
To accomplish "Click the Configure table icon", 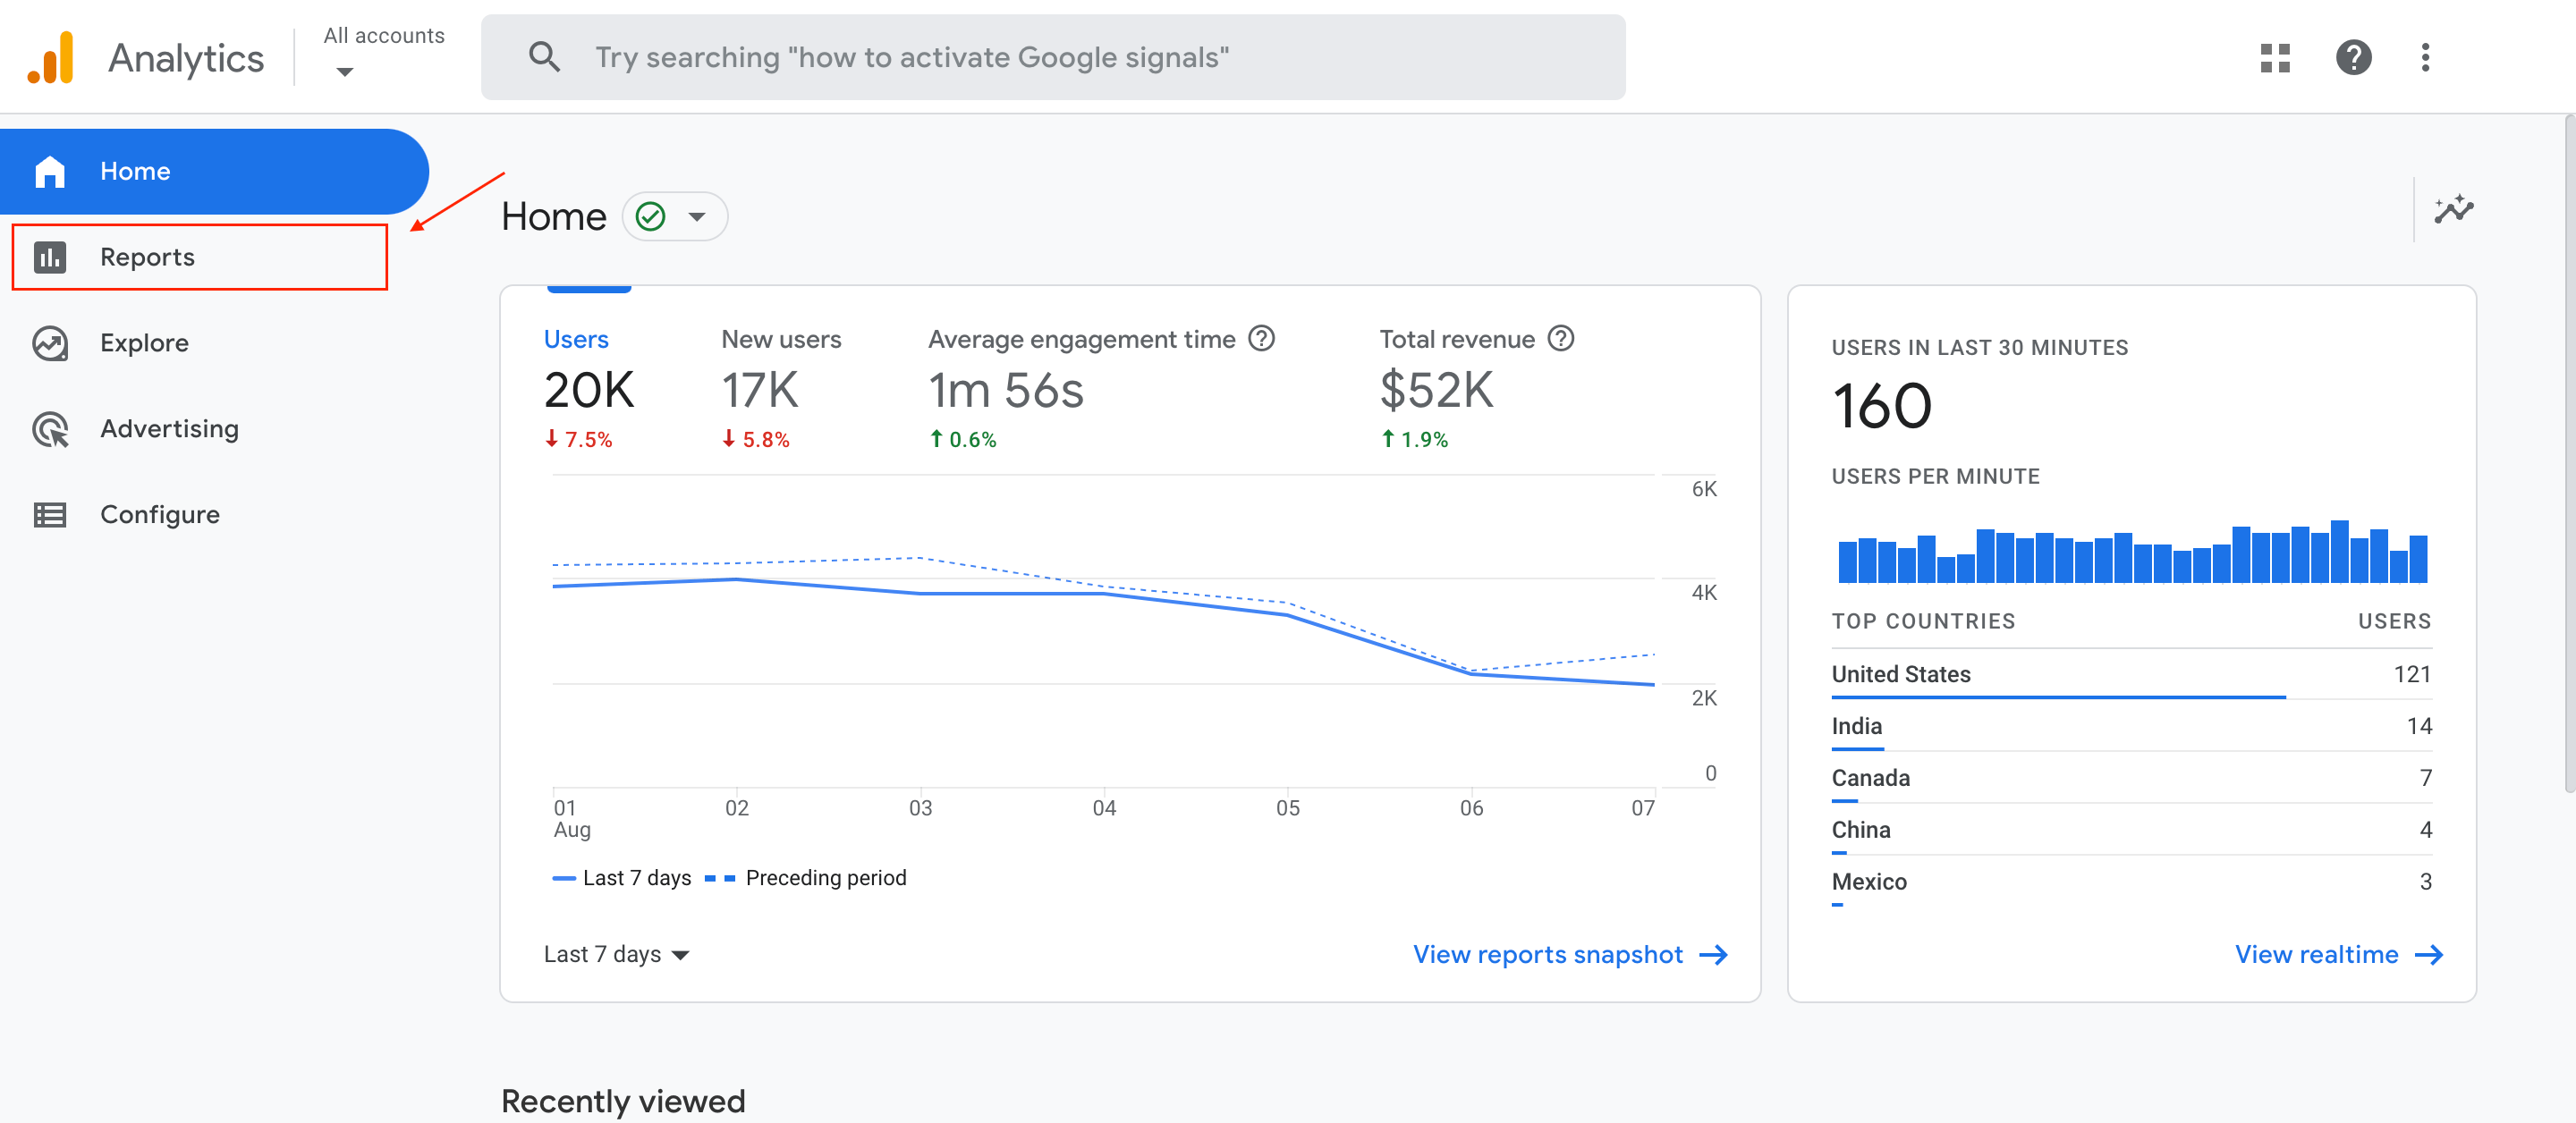I will 50,514.
